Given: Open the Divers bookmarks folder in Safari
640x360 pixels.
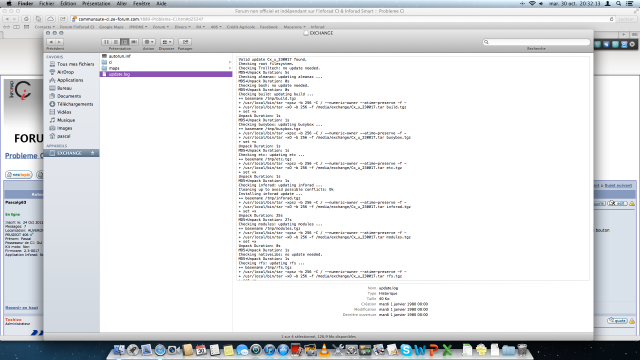Looking at the screenshot, I should pyautogui.click(x=182, y=27).
